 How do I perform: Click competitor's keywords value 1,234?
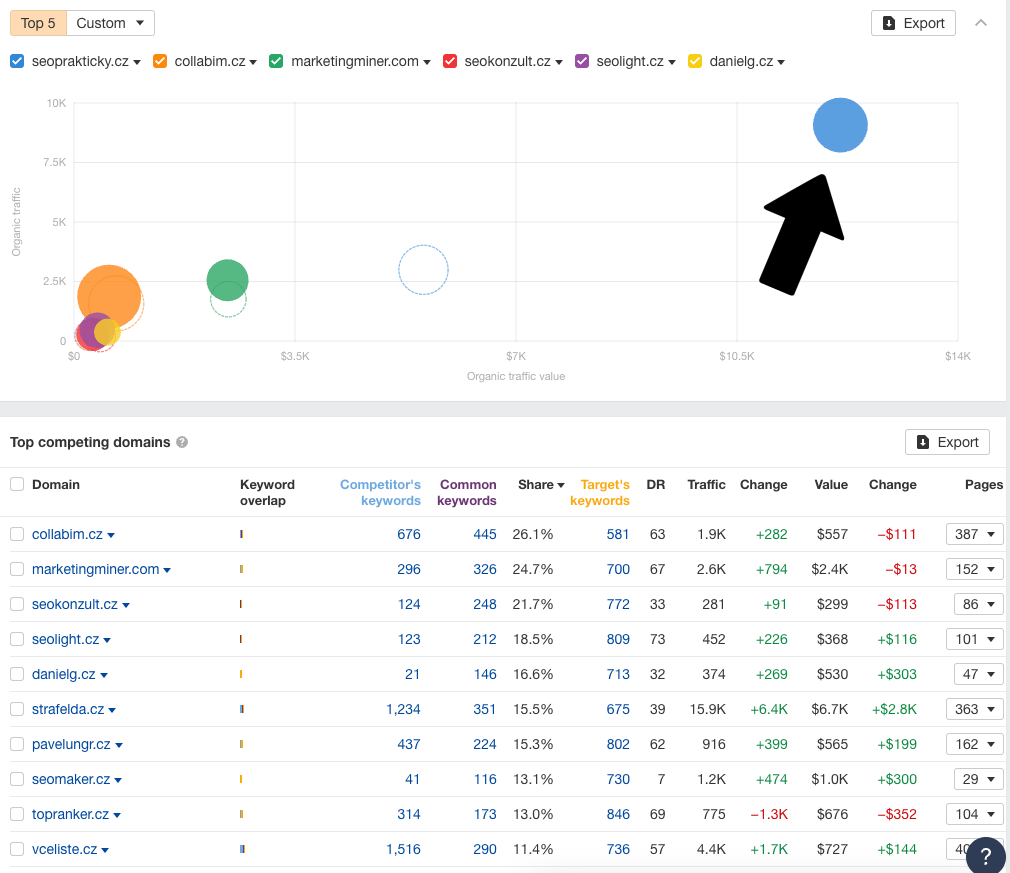coord(403,709)
